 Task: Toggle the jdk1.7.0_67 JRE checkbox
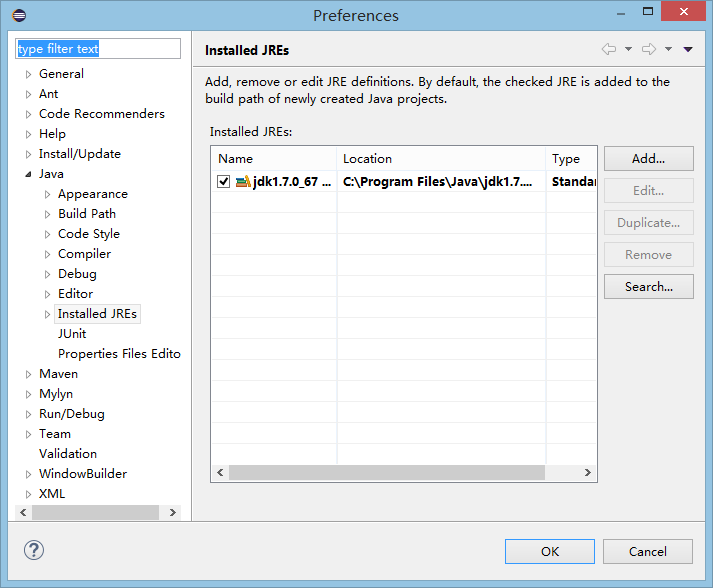point(223,181)
